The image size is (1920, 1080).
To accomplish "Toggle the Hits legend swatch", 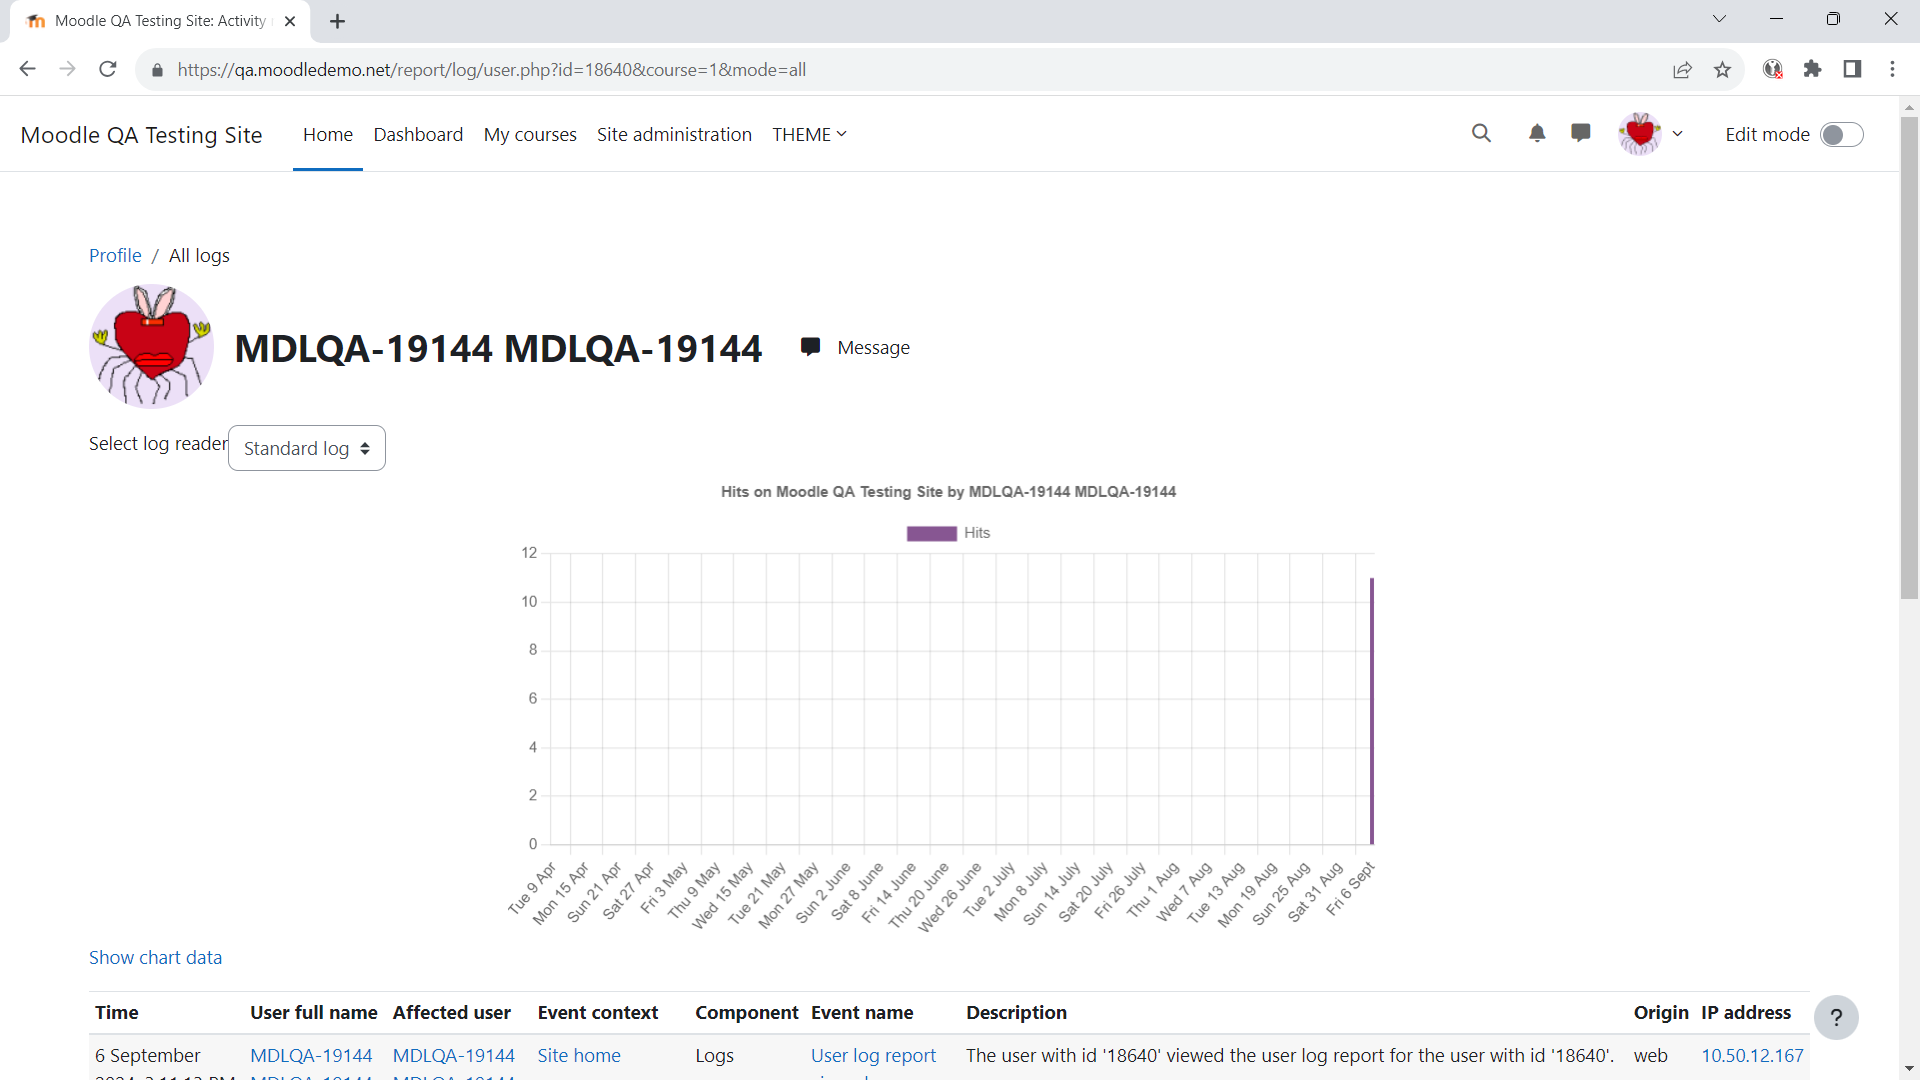I will 931,533.
